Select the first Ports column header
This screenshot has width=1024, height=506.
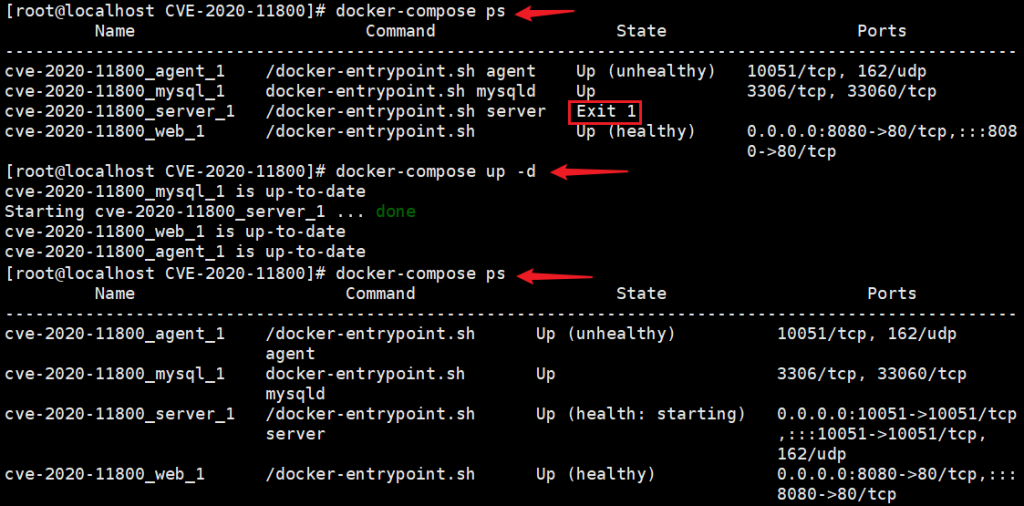click(882, 31)
